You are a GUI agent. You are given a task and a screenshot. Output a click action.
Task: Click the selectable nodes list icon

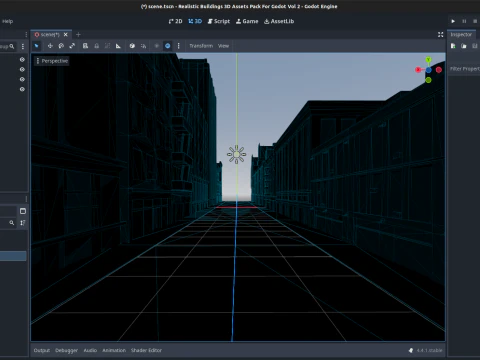[x=85, y=46]
